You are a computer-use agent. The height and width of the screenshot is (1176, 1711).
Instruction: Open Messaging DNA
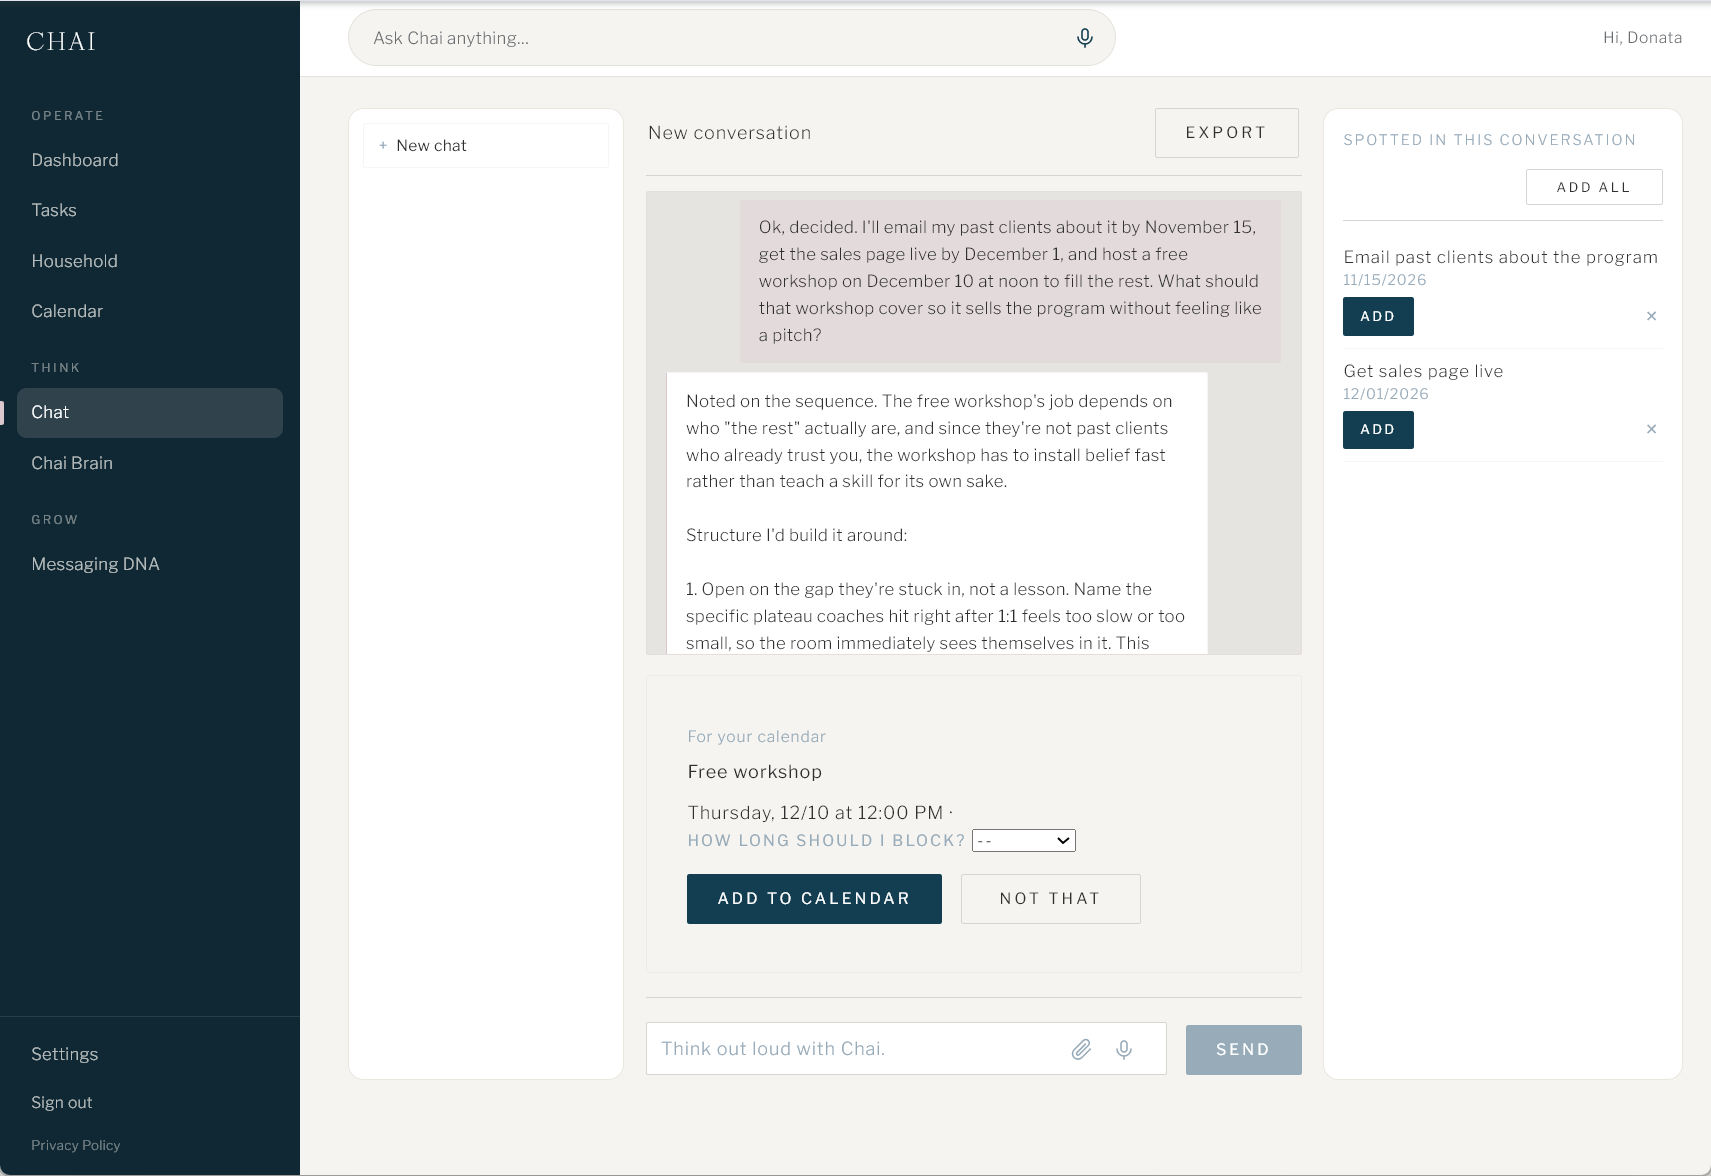point(95,564)
